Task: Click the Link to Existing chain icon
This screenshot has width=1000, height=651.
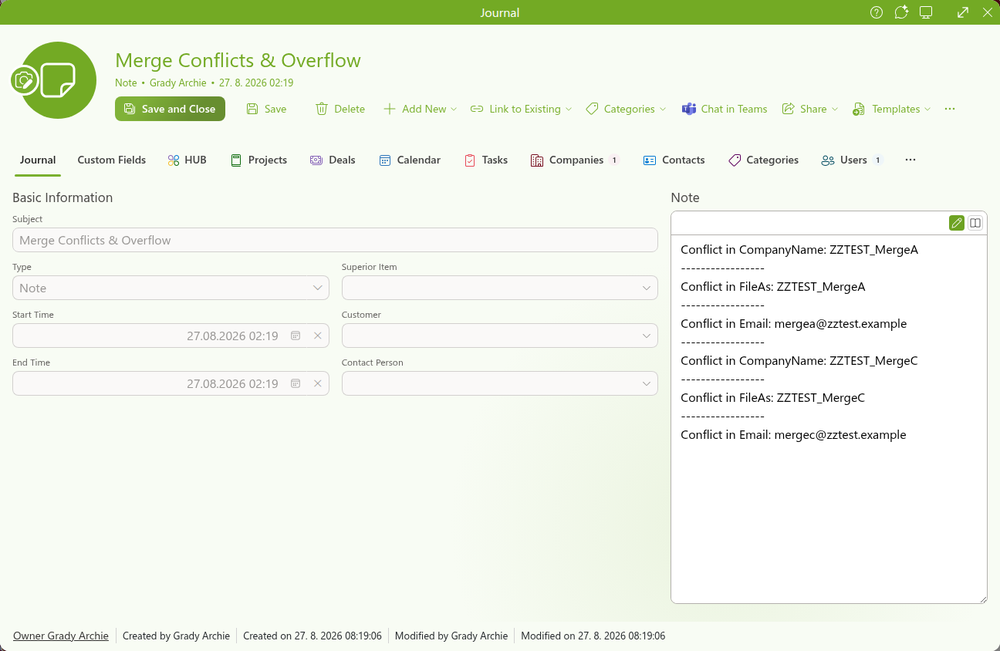Action: 476,109
